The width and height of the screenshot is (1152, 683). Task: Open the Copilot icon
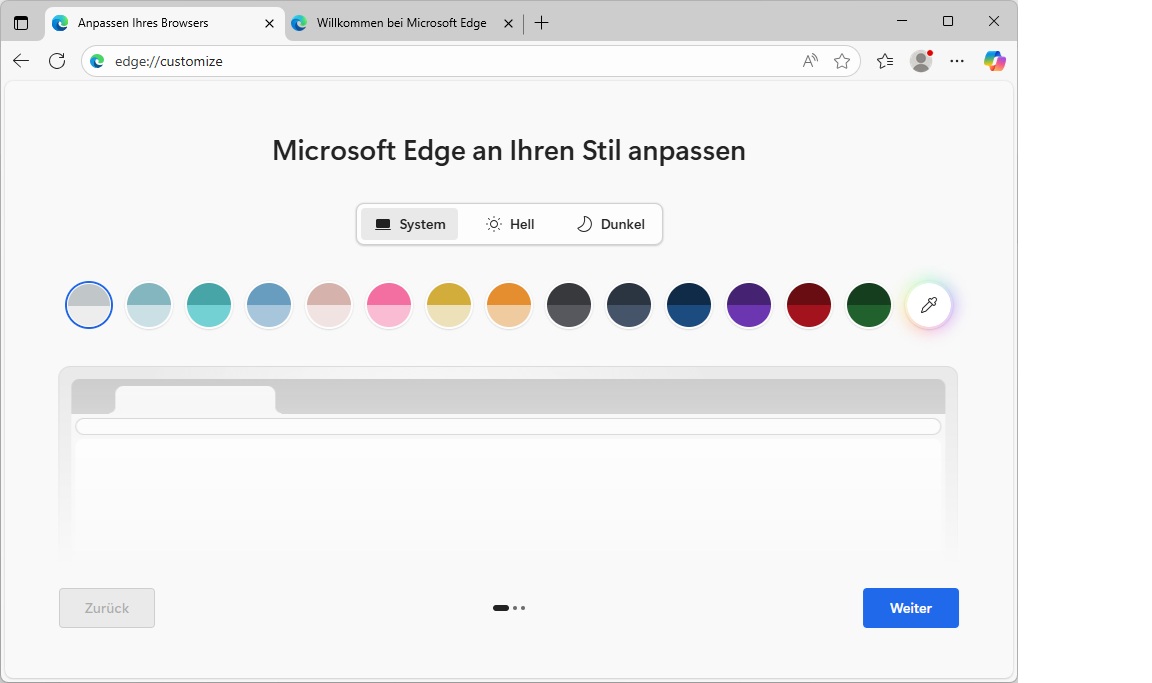[994, 61]
